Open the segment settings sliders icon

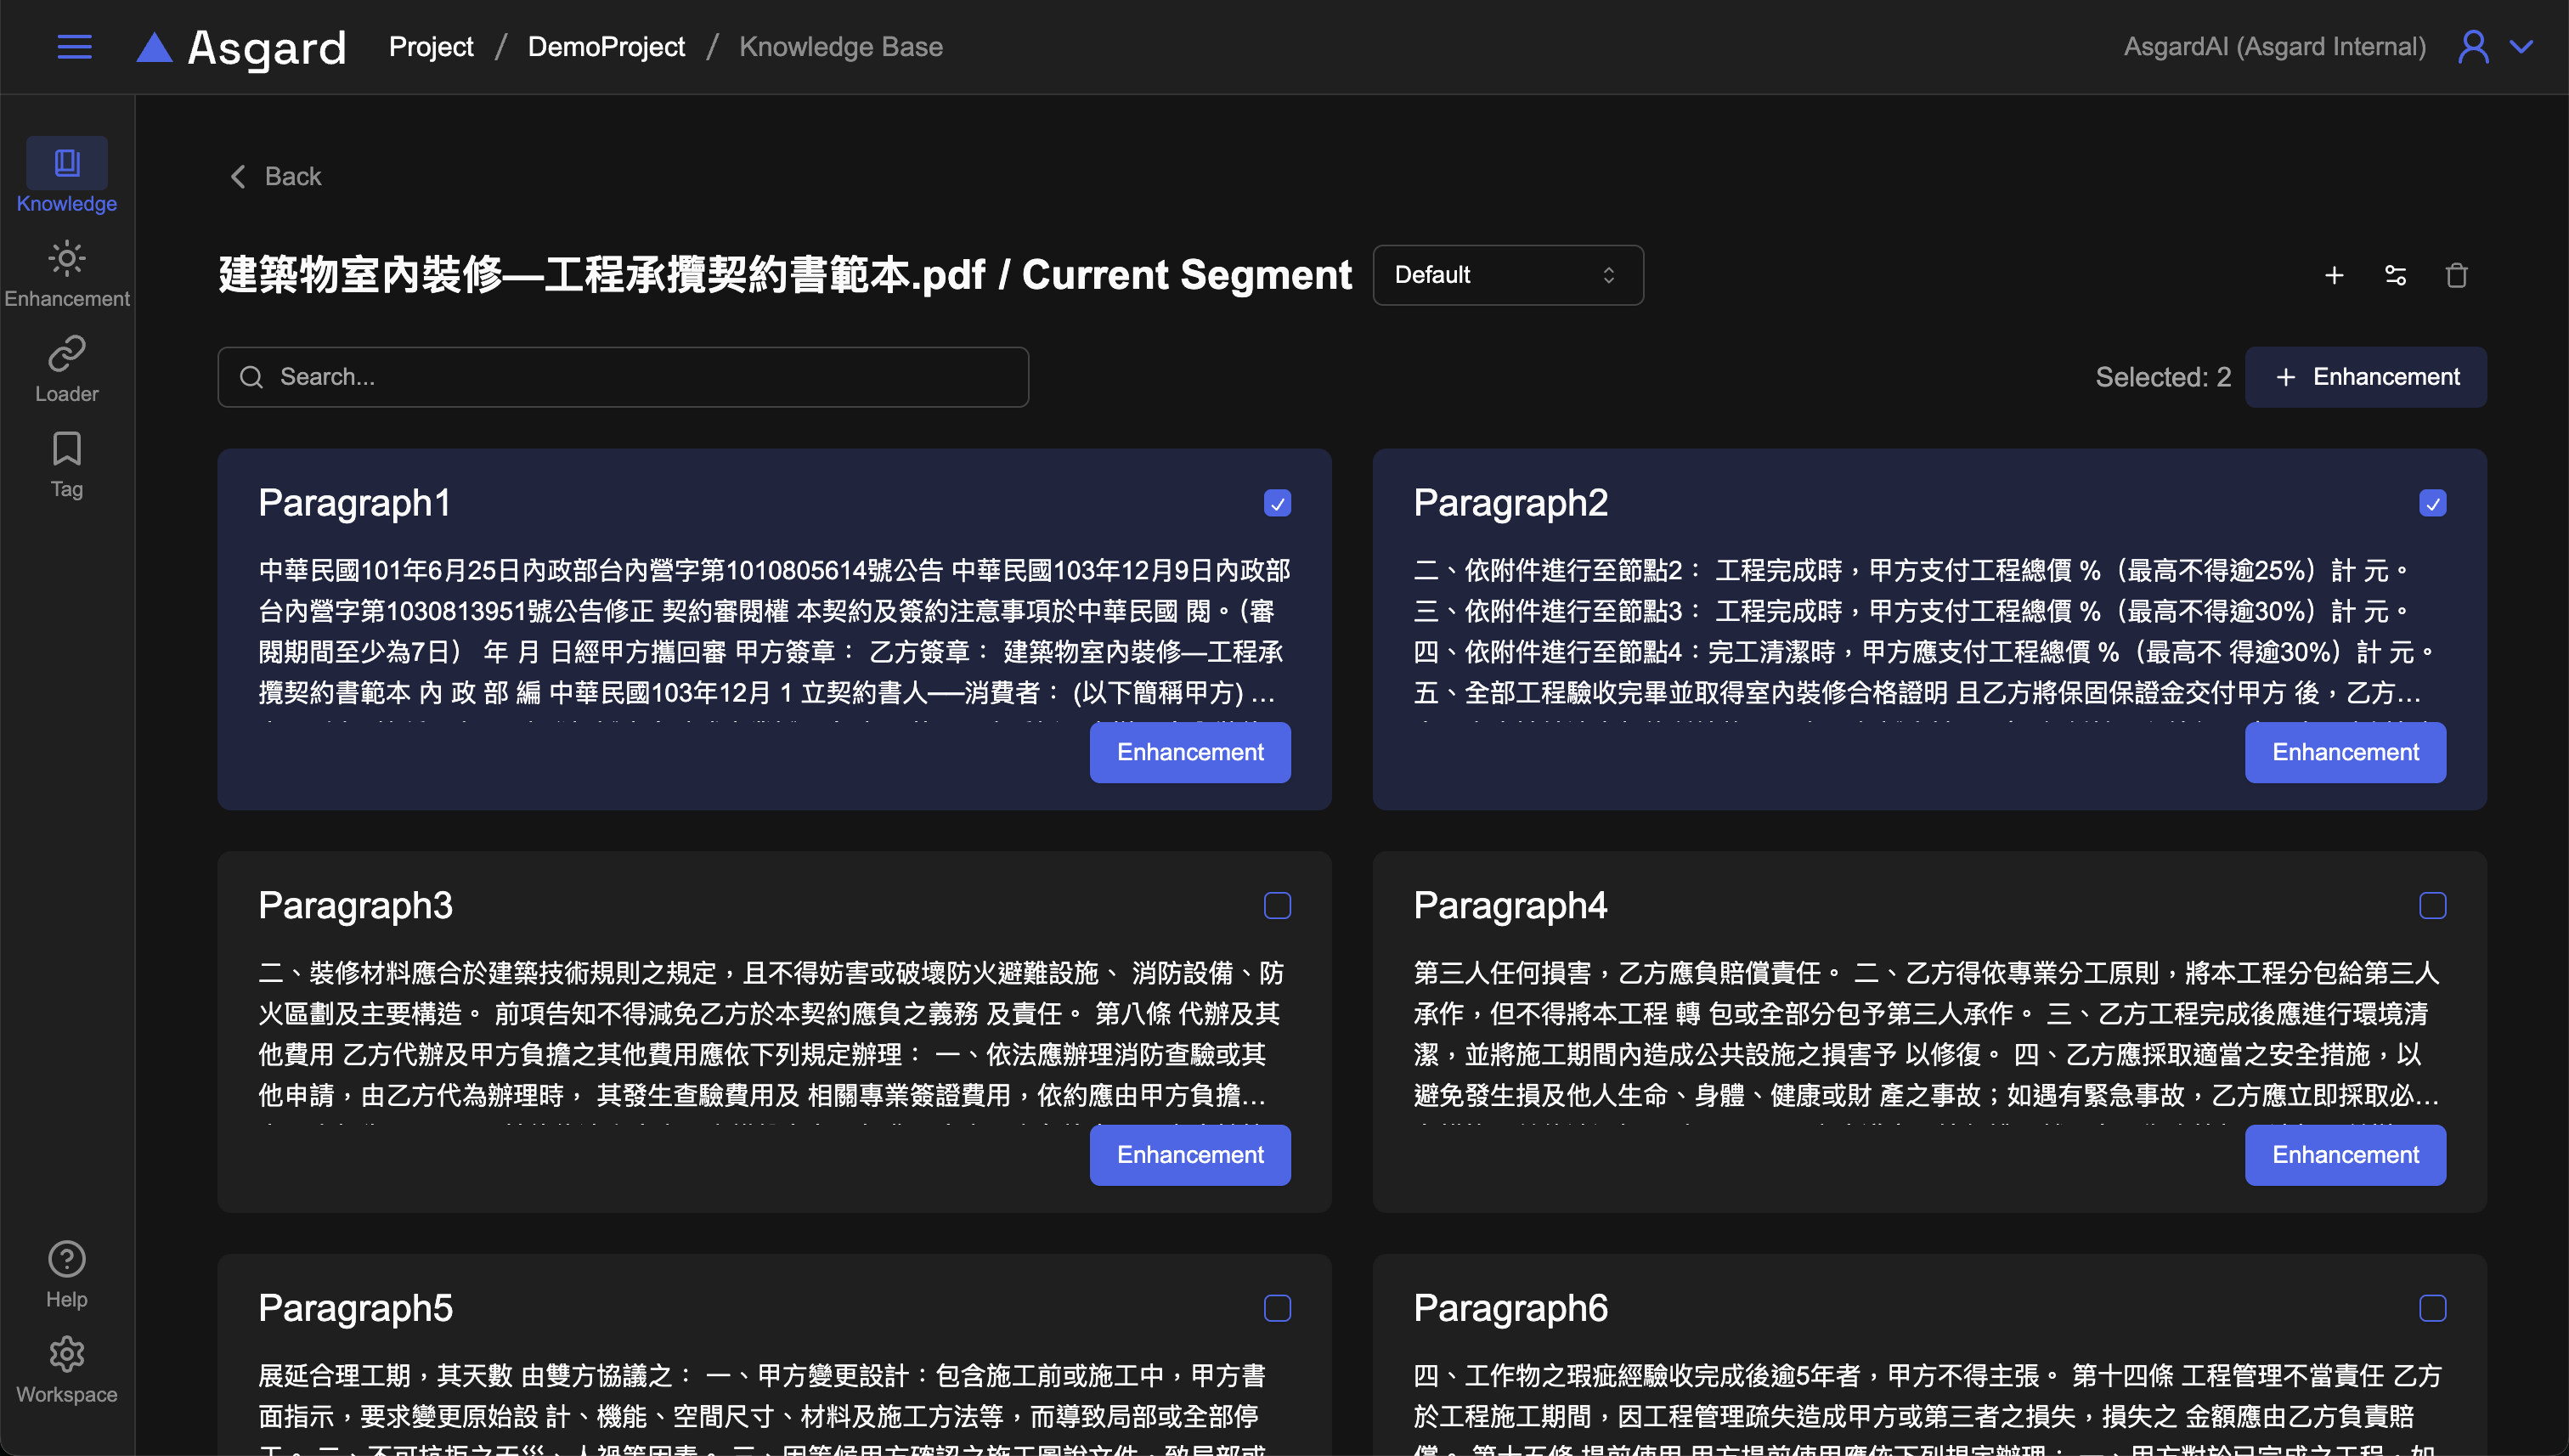[x=2395, y=275]
